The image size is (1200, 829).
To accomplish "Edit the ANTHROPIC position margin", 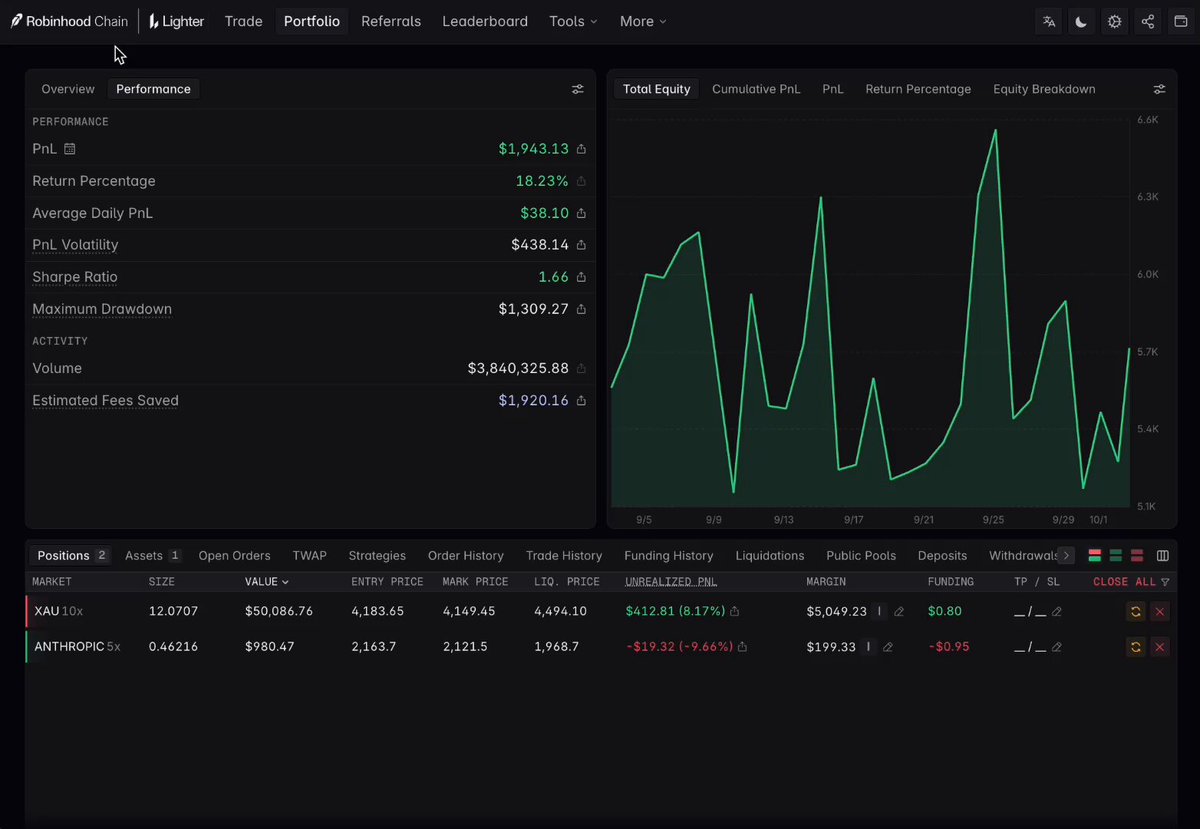I will tap(888, 647).
